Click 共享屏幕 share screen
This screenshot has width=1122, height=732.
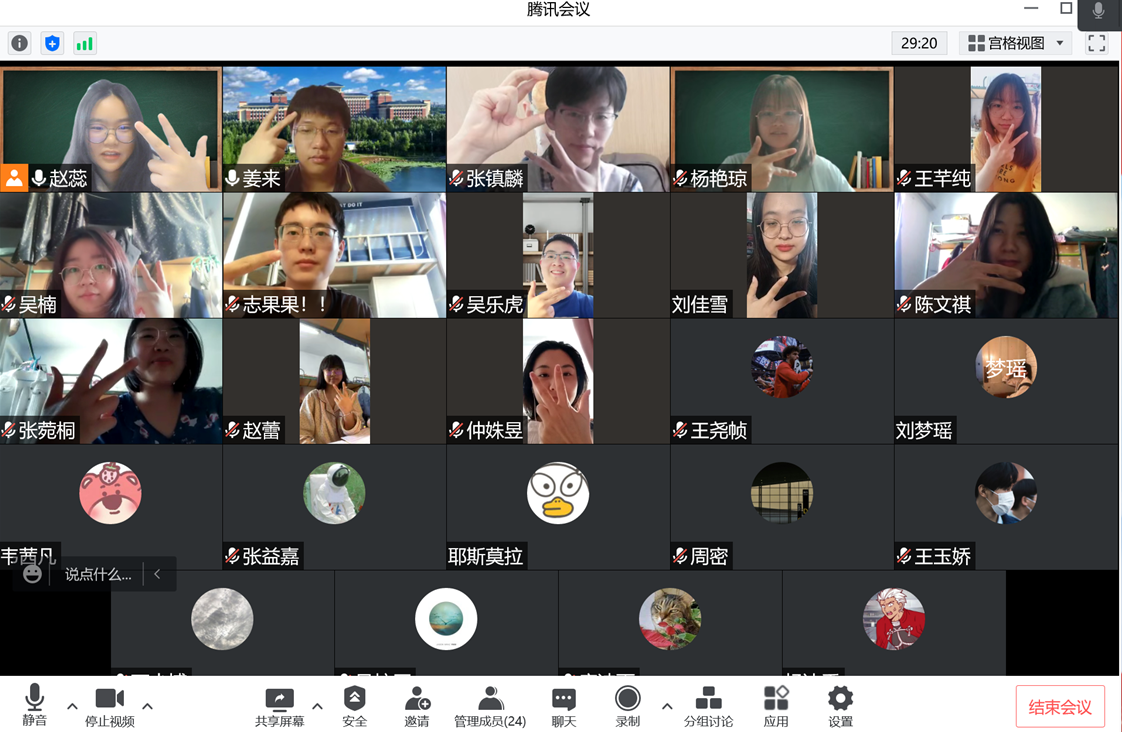(279, 706)
